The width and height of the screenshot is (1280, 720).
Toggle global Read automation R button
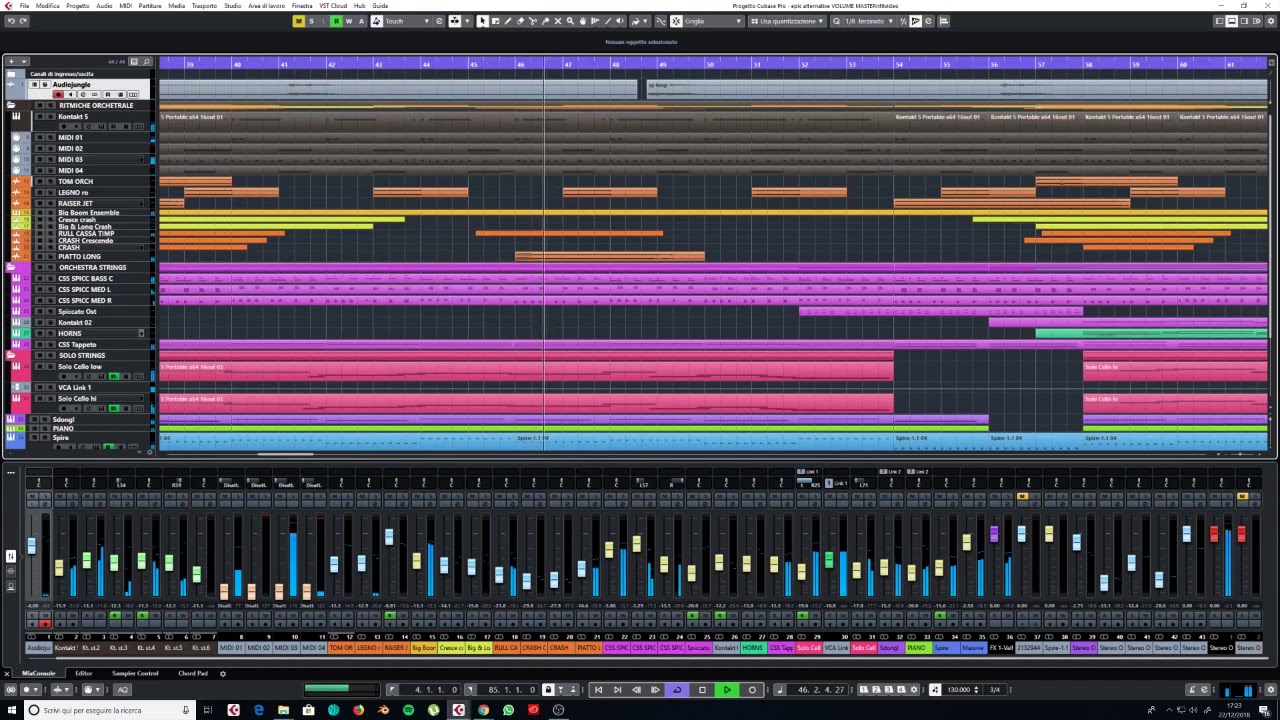336,21
